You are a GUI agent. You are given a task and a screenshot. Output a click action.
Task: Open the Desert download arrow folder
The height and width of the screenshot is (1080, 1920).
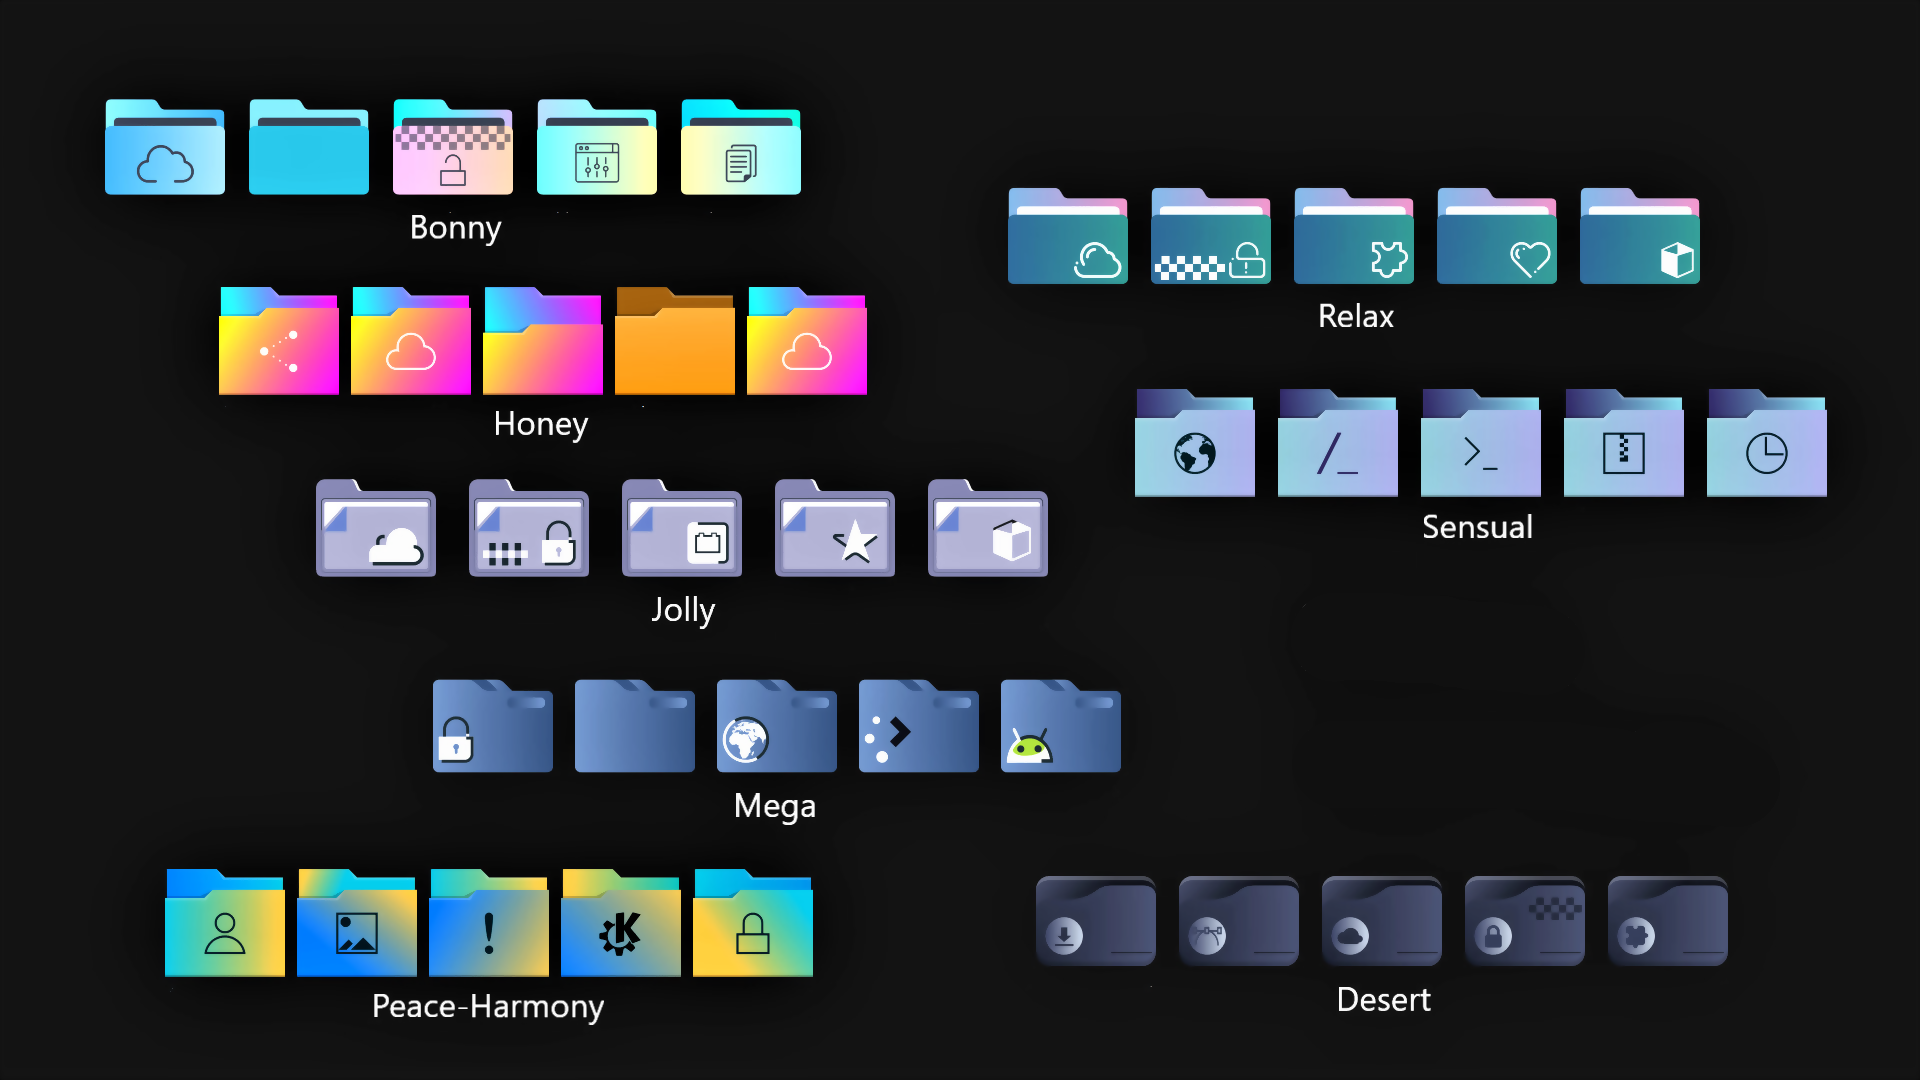point(1094,922)
